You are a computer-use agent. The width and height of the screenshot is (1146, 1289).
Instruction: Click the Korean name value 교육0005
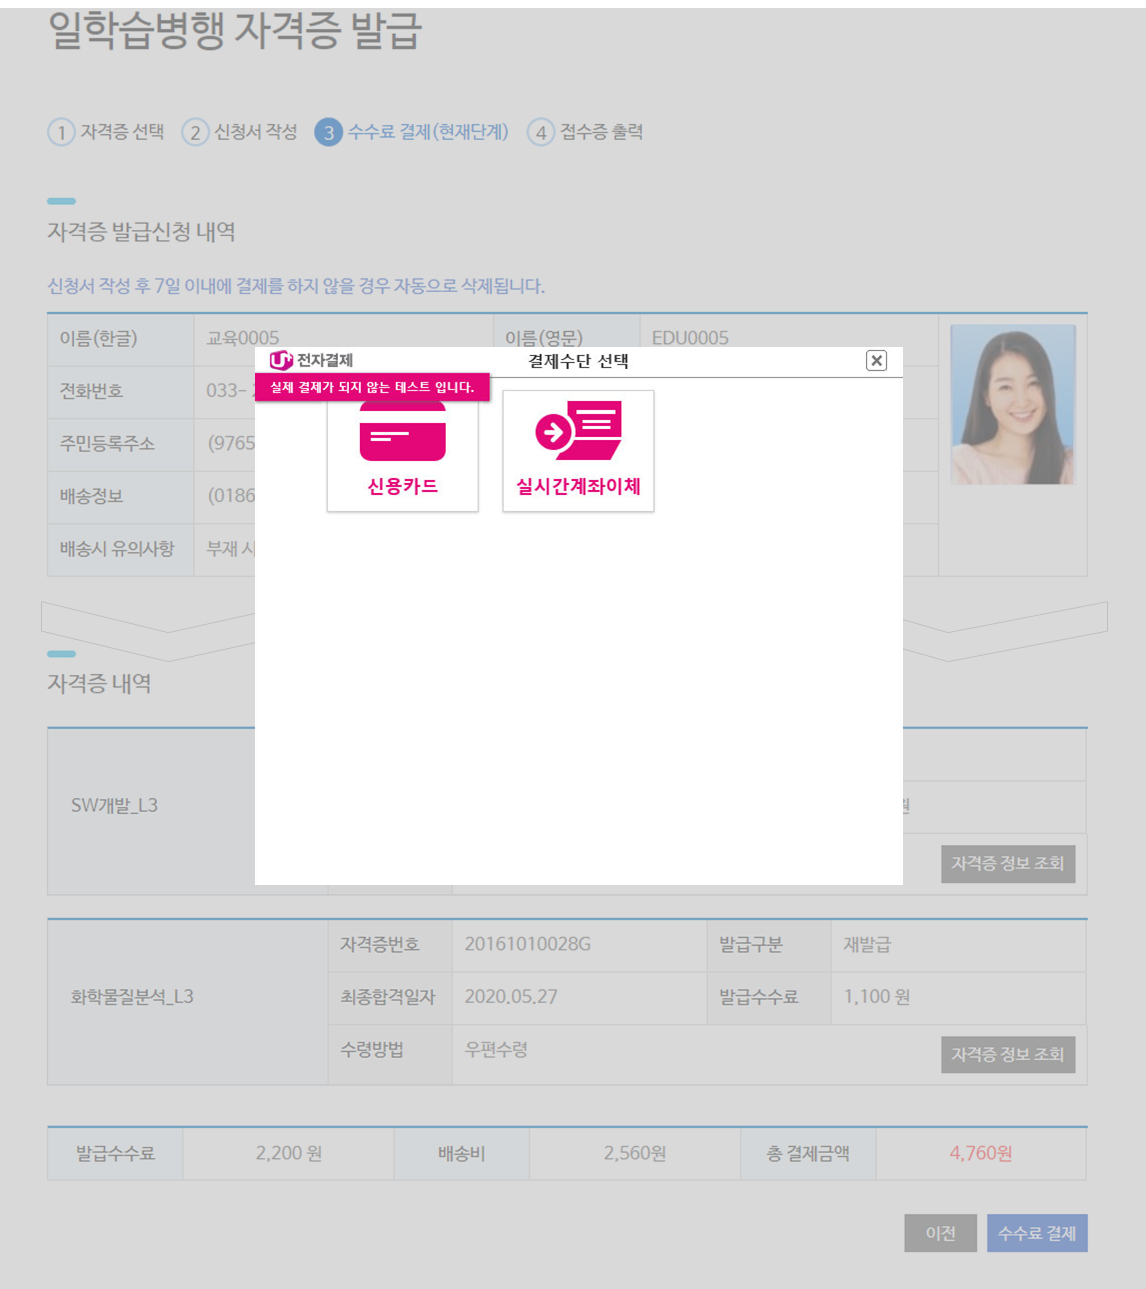[x=243, y=338]
